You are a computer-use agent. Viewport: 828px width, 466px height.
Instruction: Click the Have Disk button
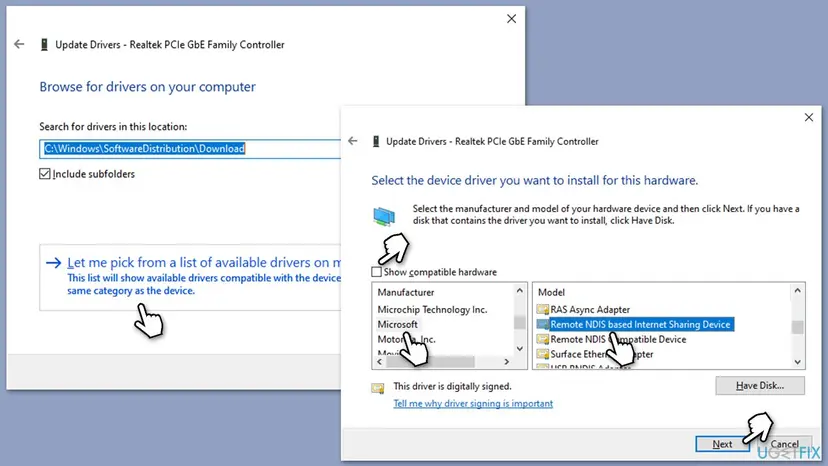tap(760, 386)
